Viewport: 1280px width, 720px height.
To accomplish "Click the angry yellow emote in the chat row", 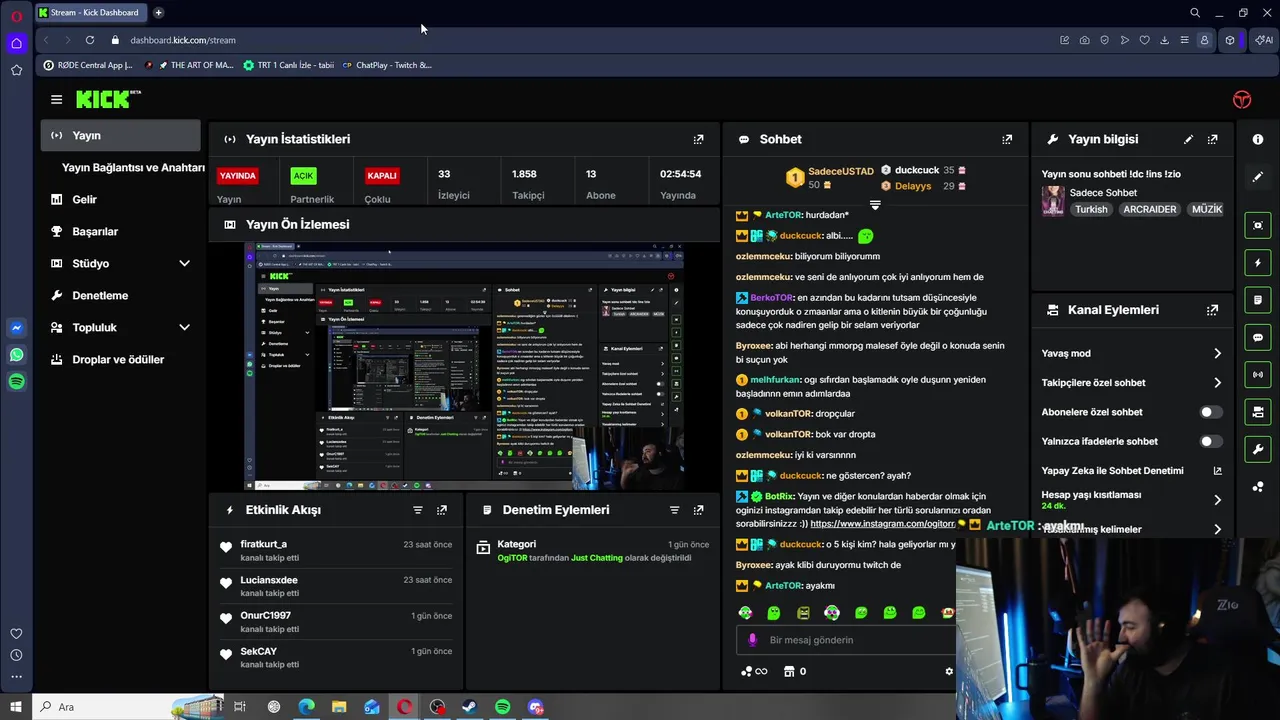I will click(803, 612).
